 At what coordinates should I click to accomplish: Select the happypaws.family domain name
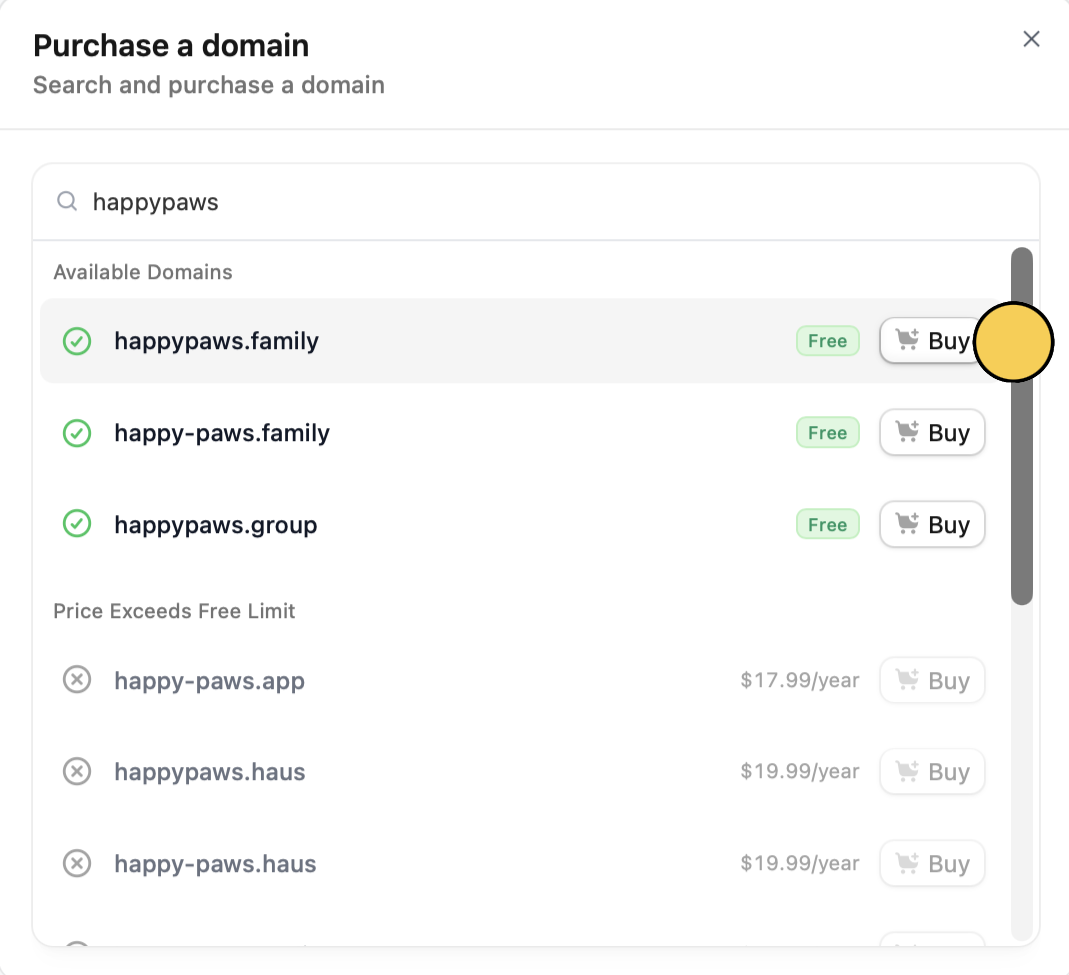pos(216,341)
